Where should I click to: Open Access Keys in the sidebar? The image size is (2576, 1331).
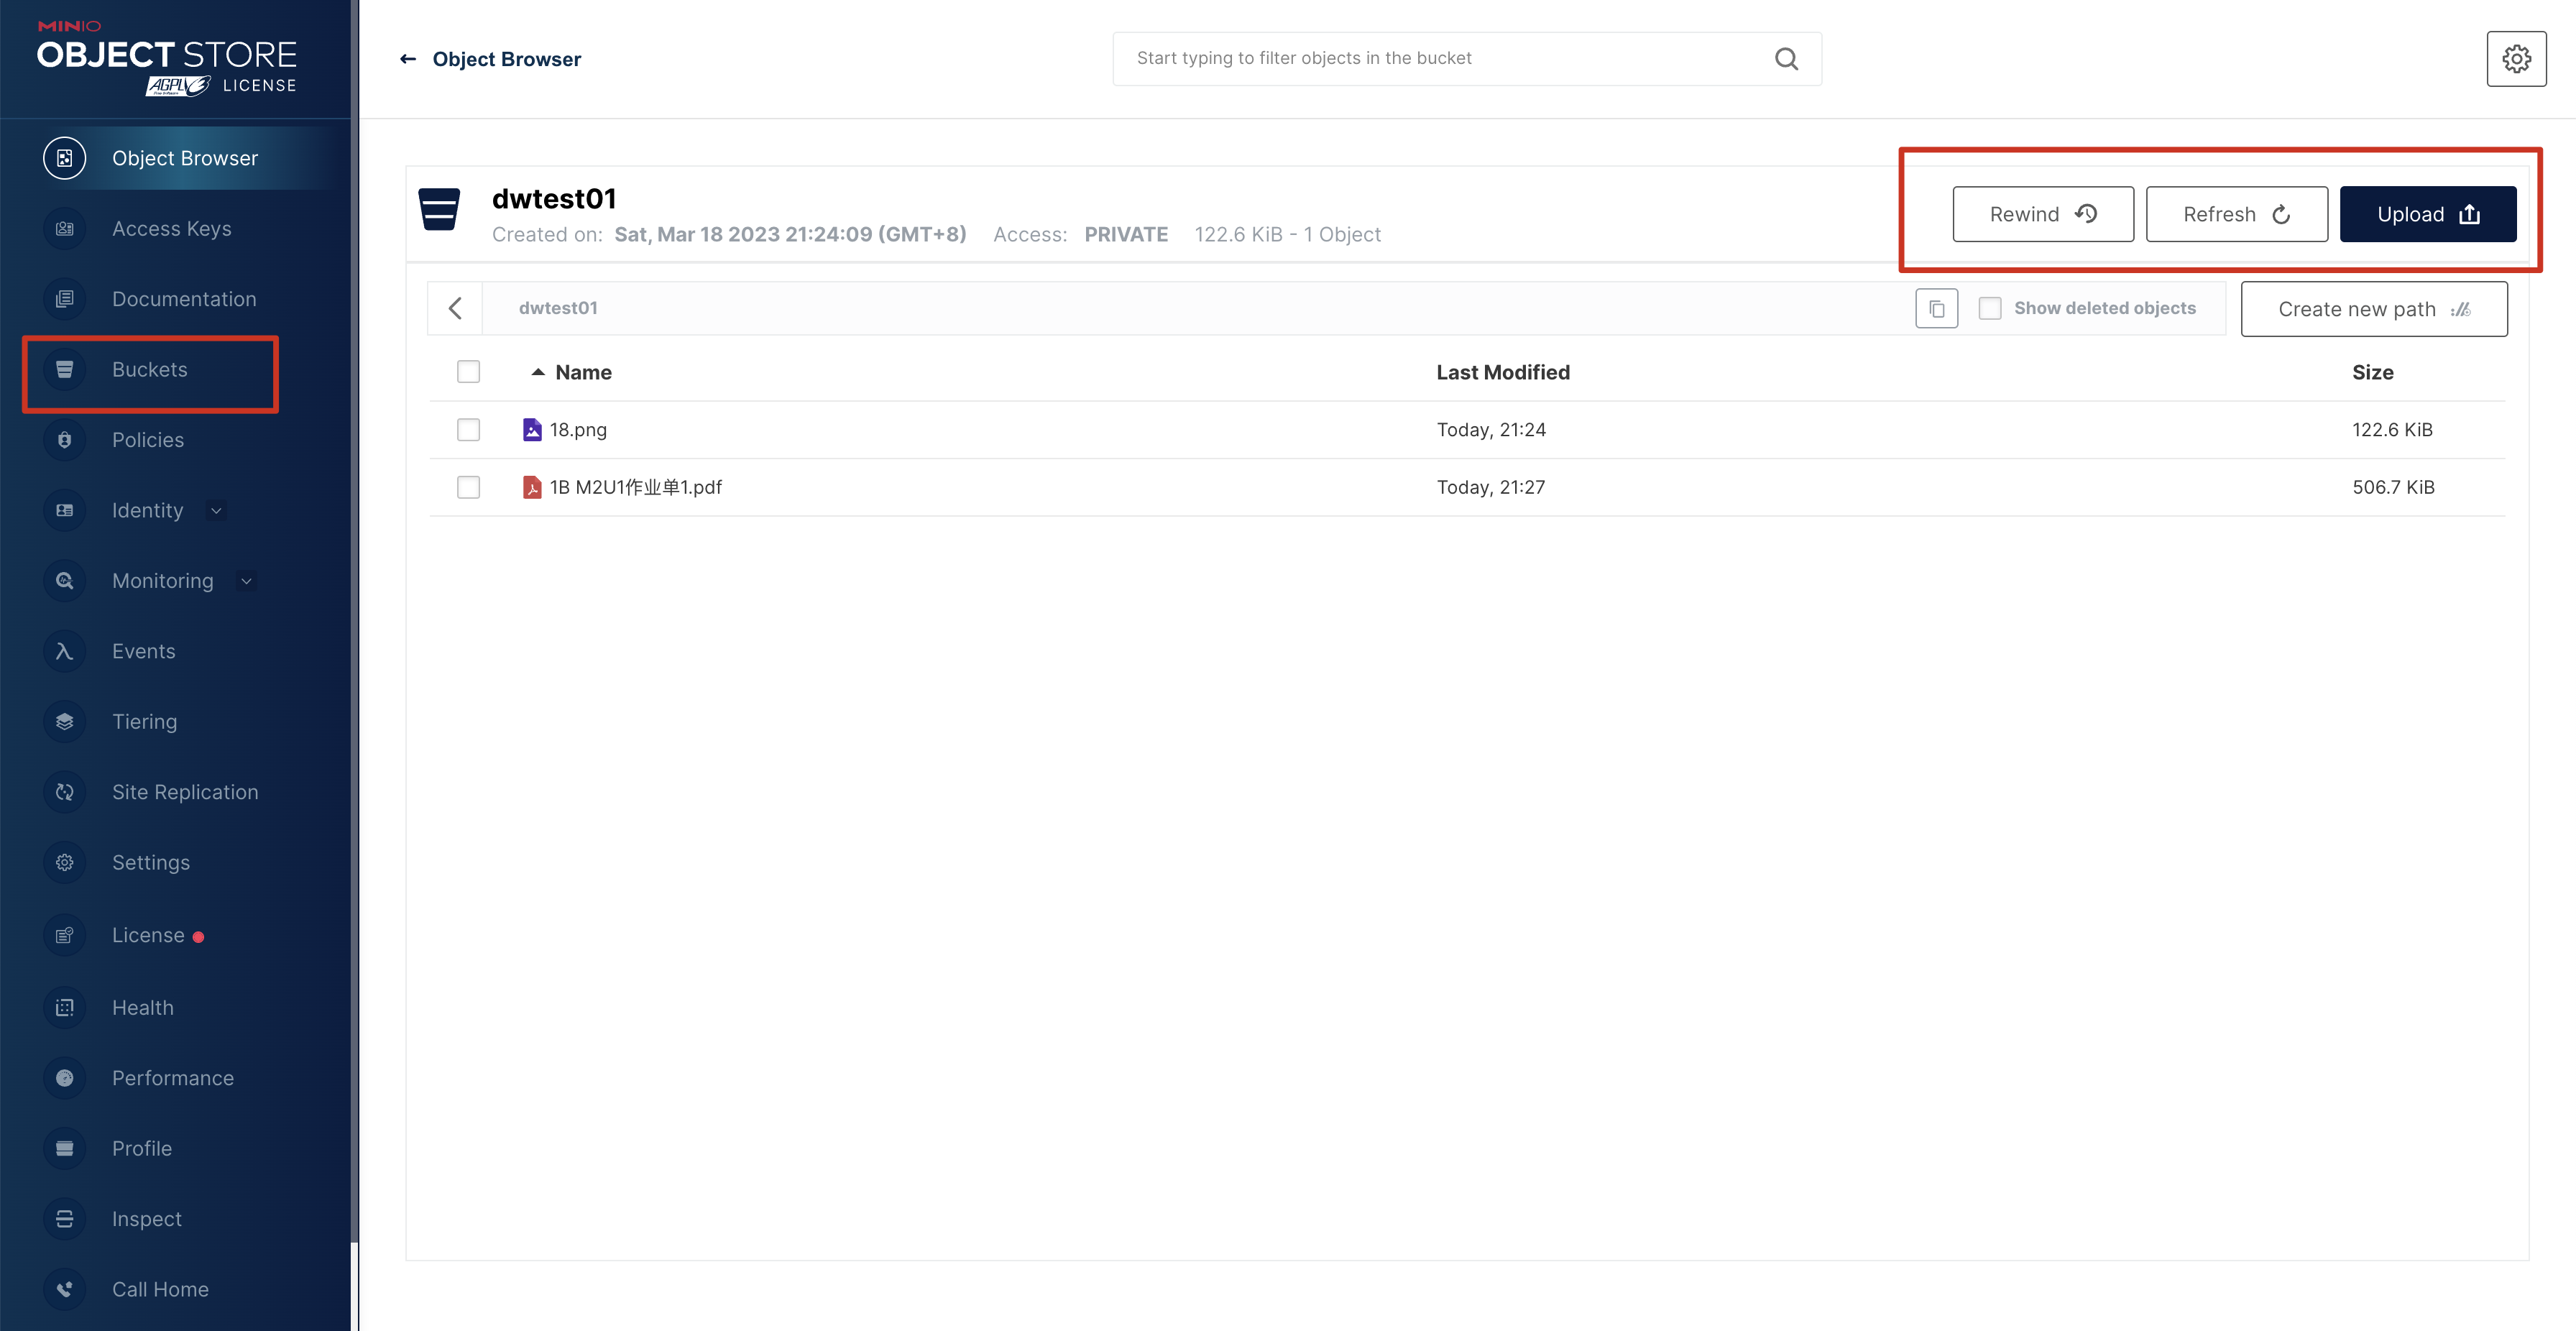tap(171, 229)
